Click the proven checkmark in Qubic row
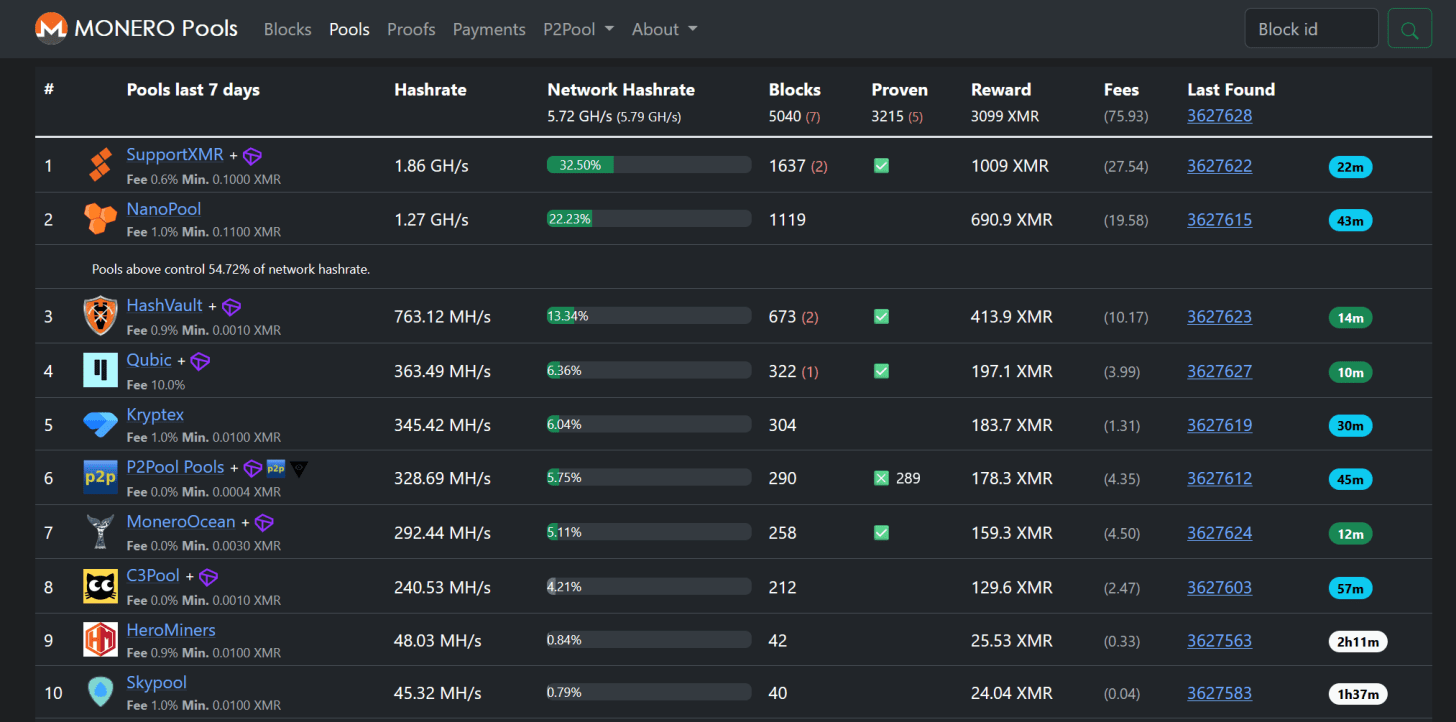1456x722 pixels. (x=881, y=371)
